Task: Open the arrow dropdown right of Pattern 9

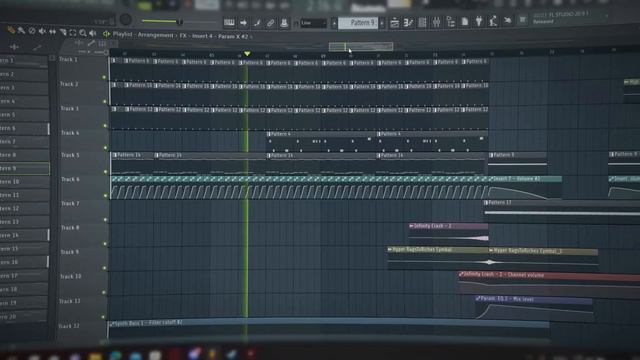Action: [x=382, y=23]
